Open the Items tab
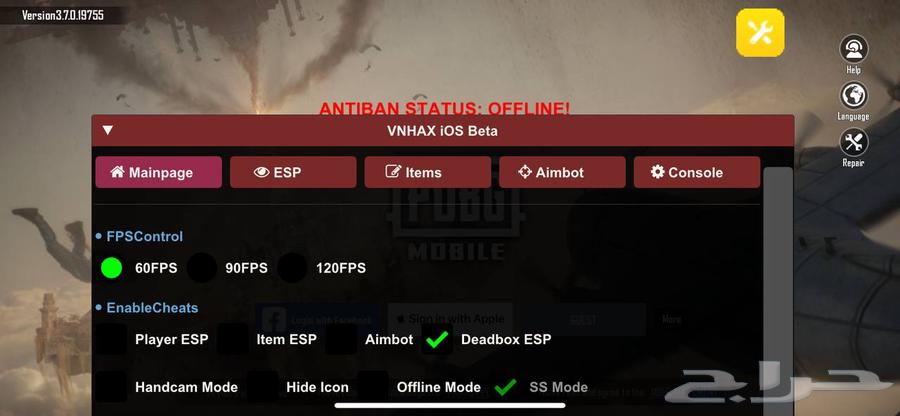900x416 pixels. coord(428,172)
